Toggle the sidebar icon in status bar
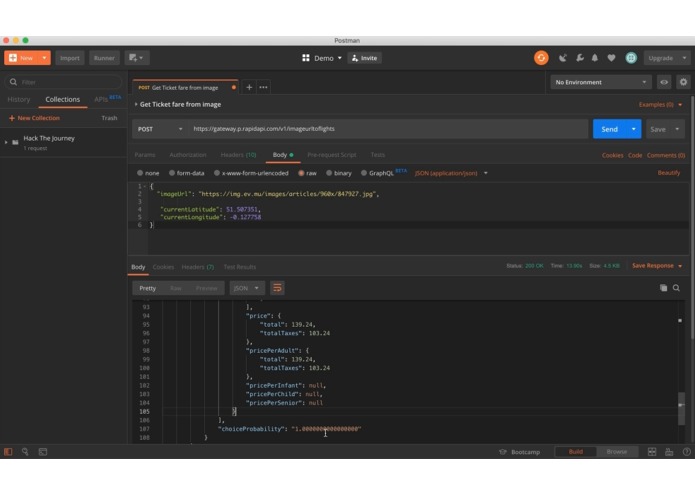This screenshot has height=494, width=695. [8, 451]
